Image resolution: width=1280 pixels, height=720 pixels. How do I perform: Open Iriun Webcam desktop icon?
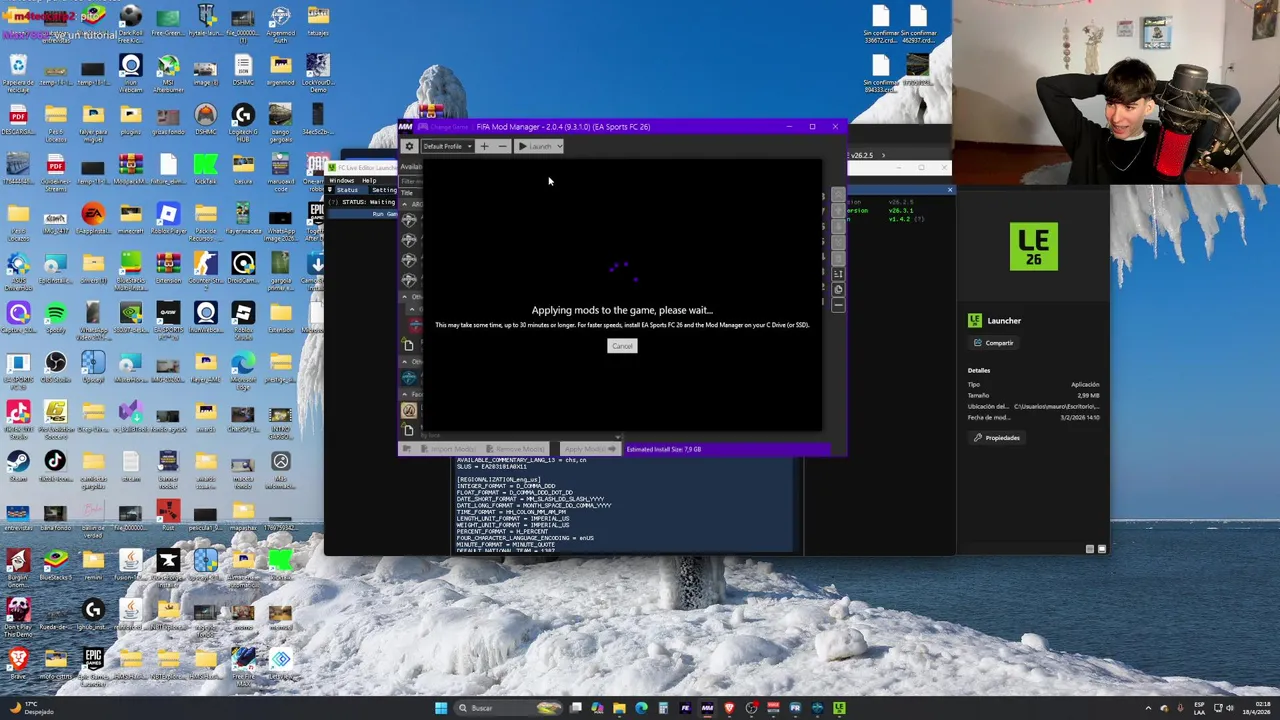point(130,74)
